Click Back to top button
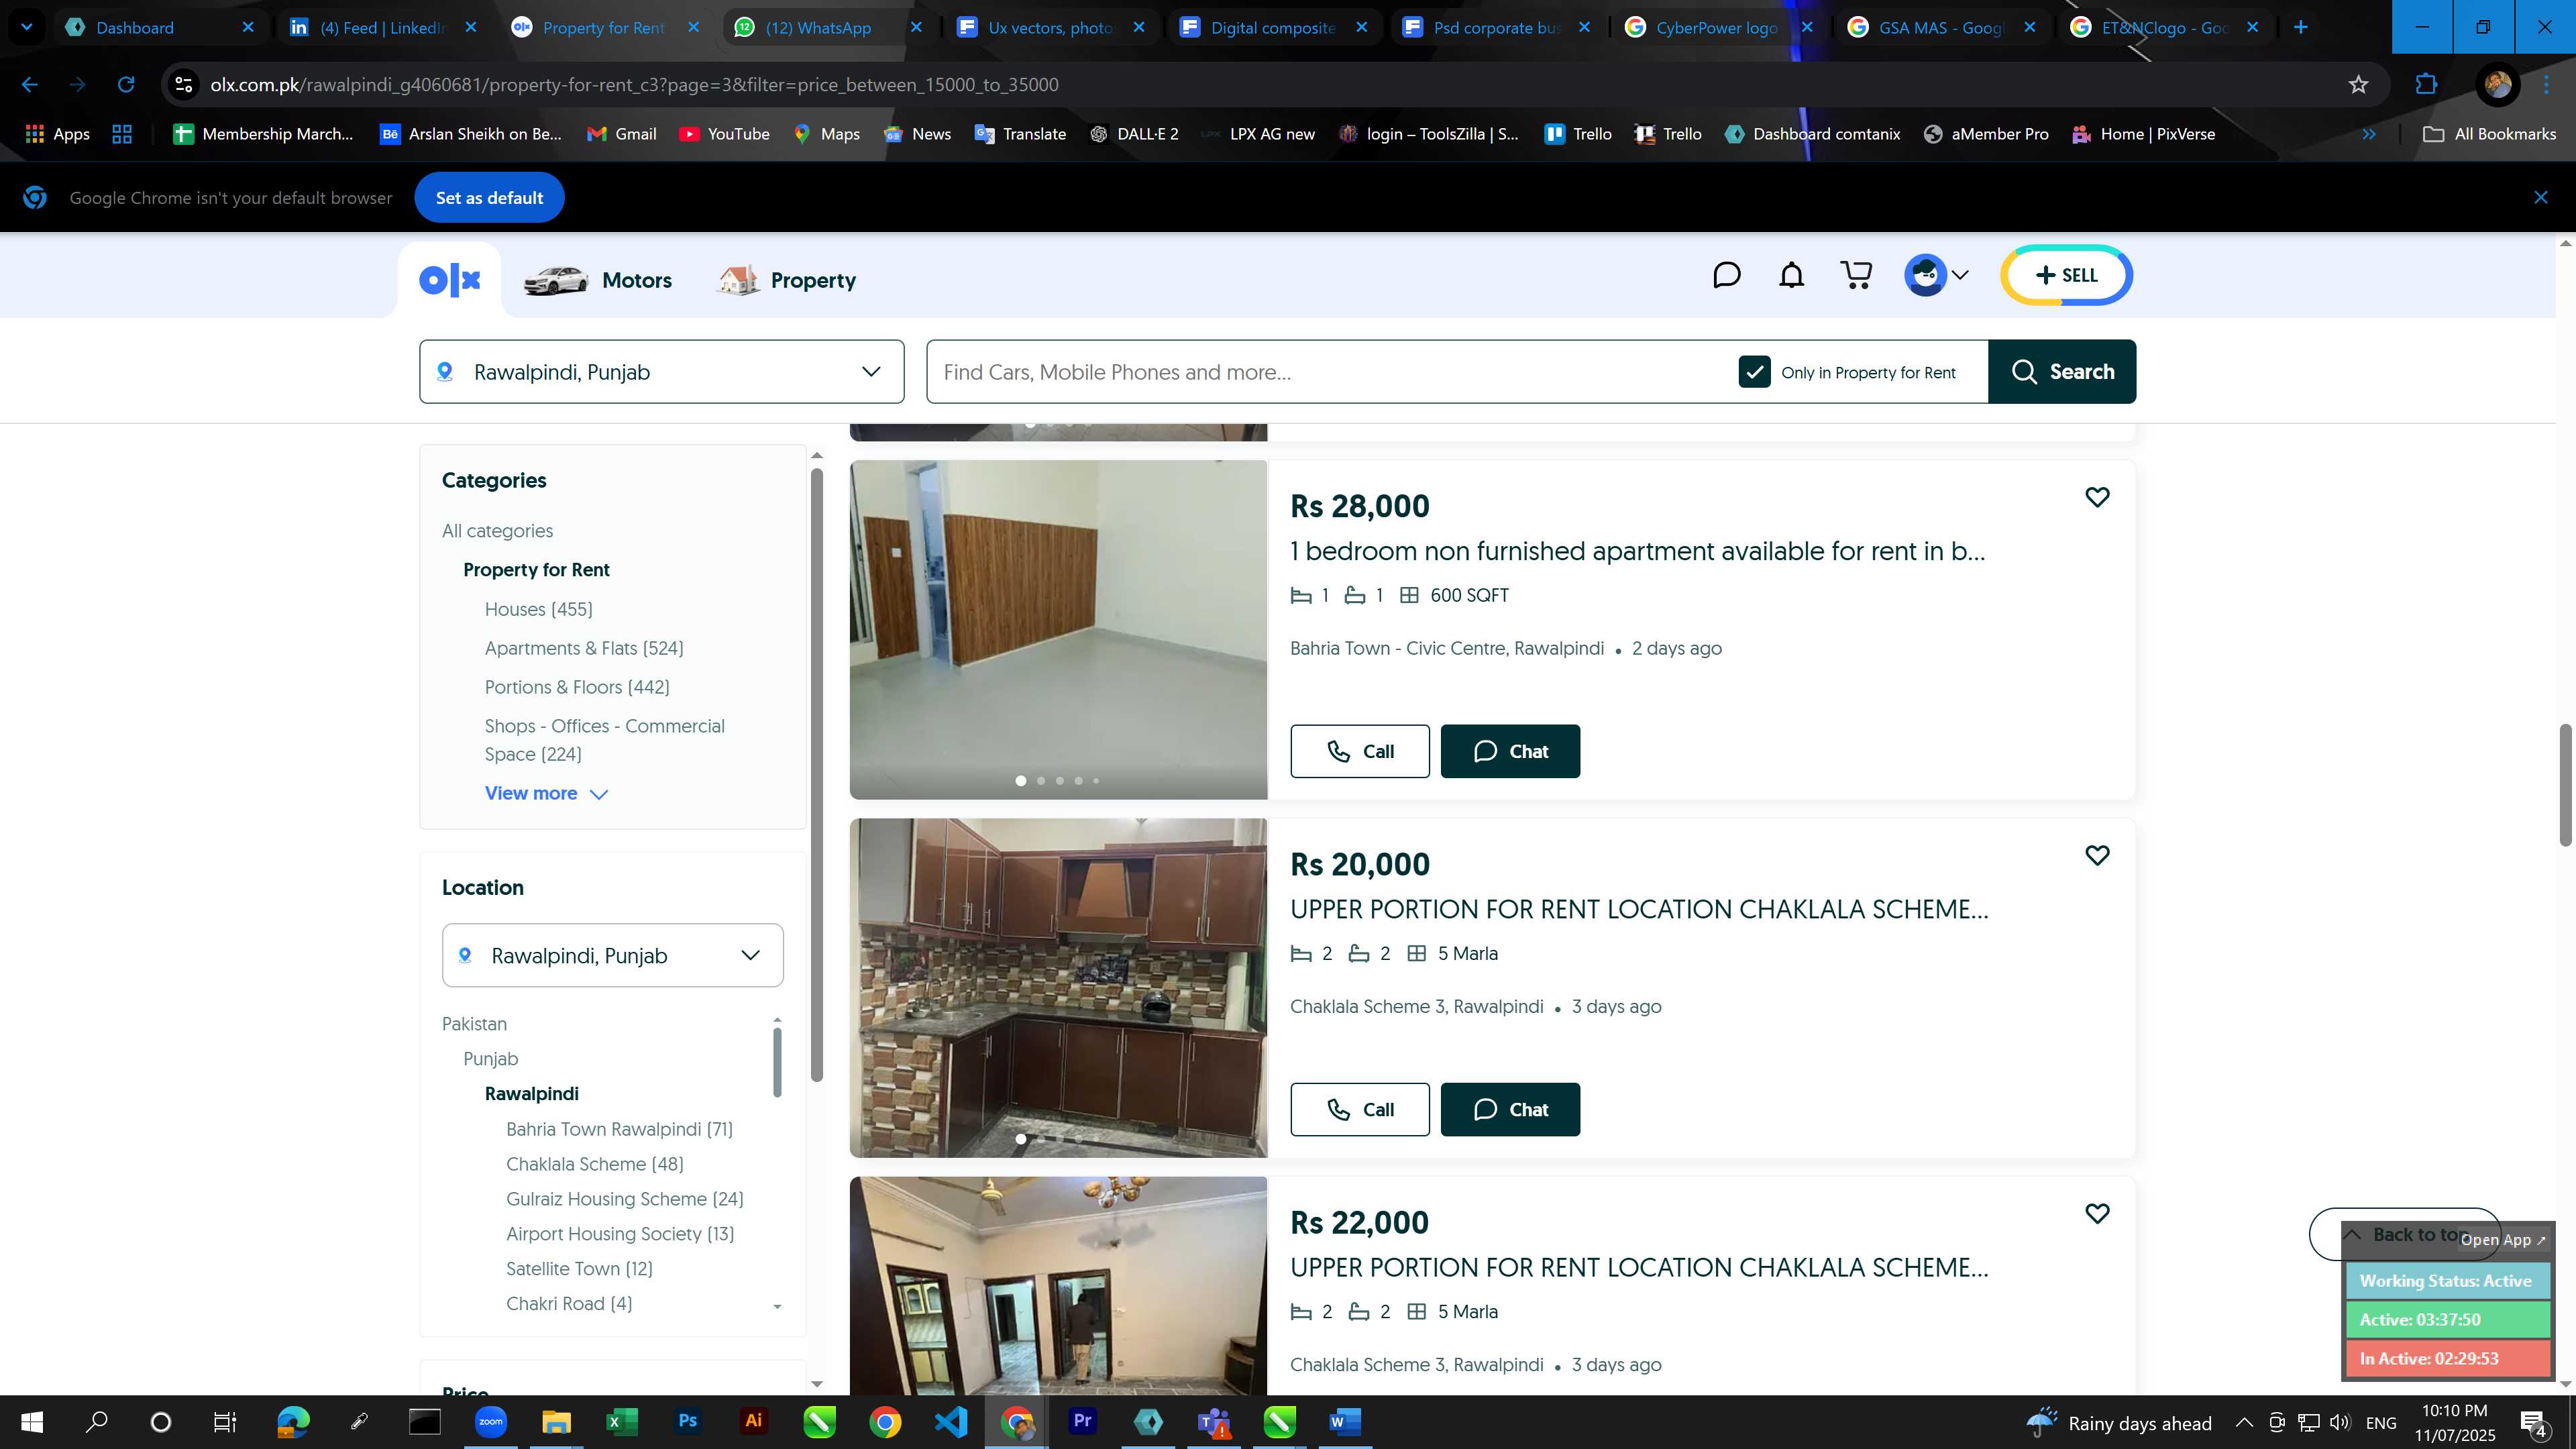This screenshot has height=1449, width=2576. 2404,1234
